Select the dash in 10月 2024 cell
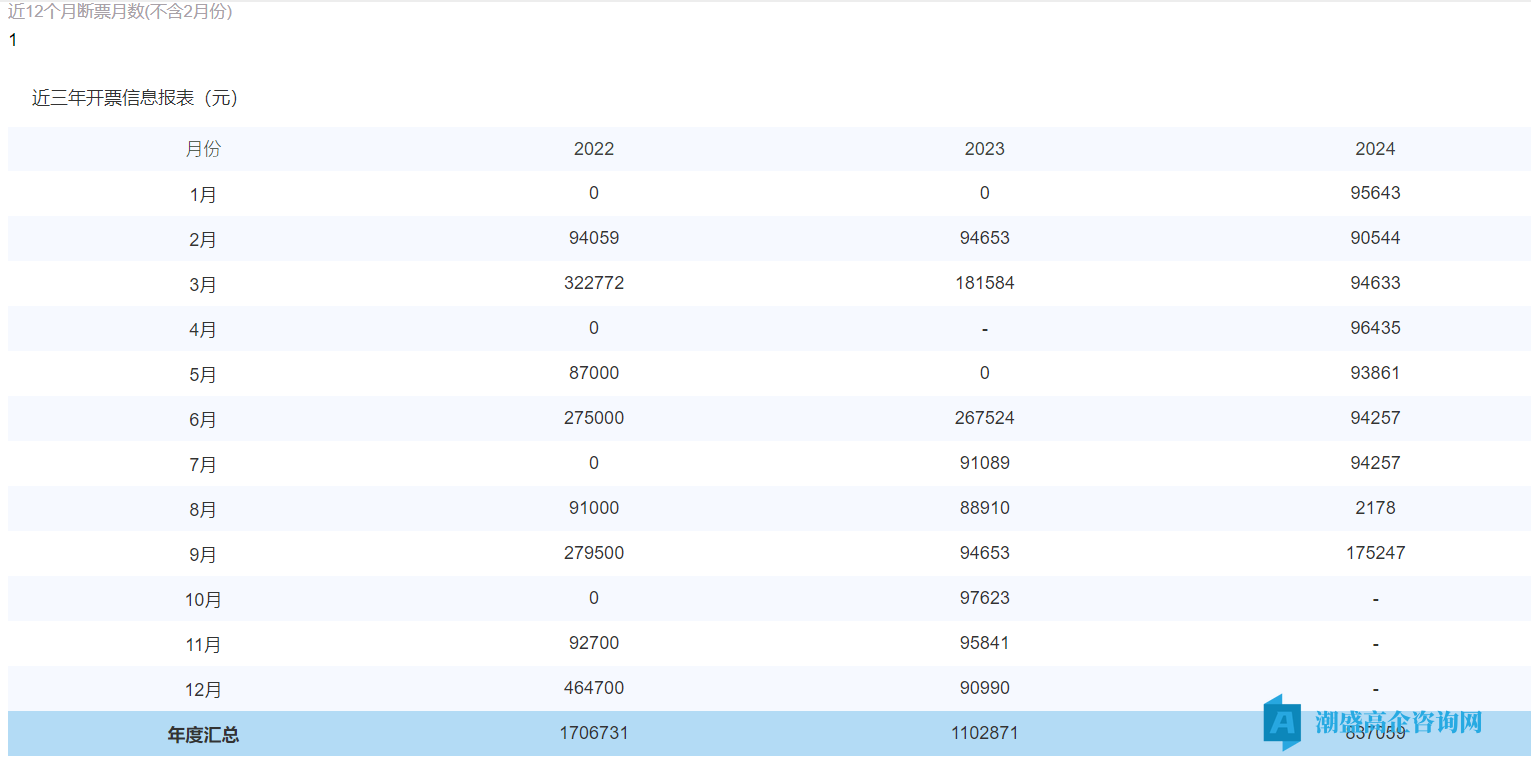 click(x=1376, y=599)
